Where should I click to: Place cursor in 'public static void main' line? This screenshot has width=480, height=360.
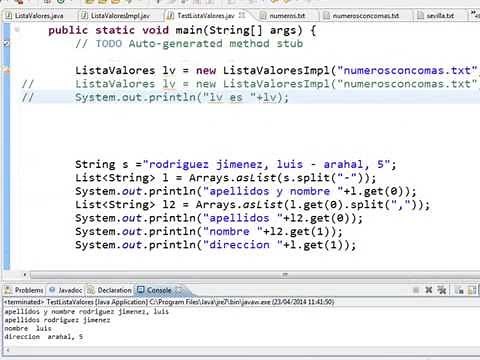coord(182,30)
